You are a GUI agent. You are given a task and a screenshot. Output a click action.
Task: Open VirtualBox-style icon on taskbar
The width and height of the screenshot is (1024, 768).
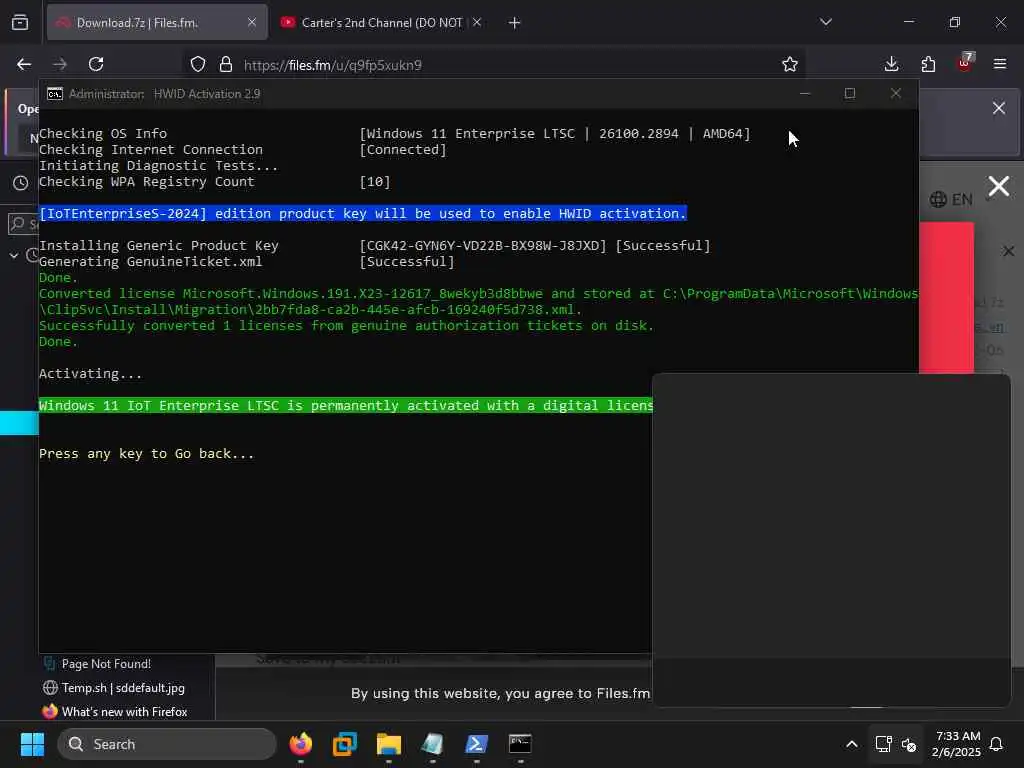pos(345,744)
